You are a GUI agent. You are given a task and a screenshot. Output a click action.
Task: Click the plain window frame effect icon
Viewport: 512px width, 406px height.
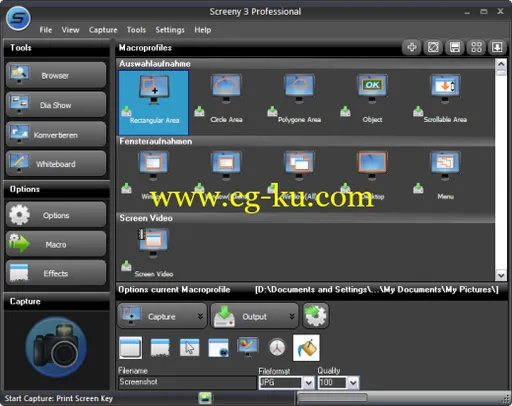point(130,348)
